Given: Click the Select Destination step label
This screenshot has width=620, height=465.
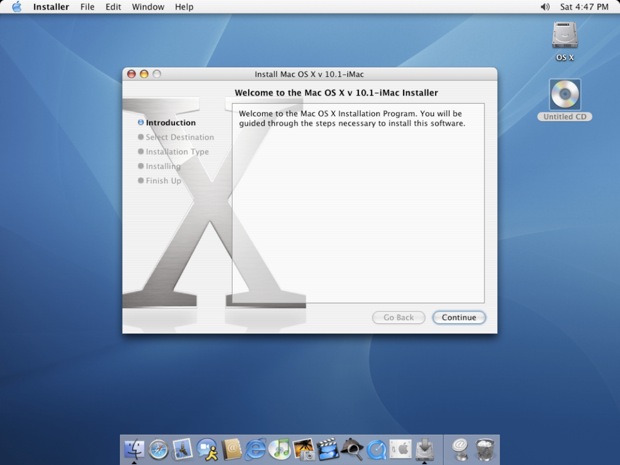Looking at the screenshot, I should [180, 137].
